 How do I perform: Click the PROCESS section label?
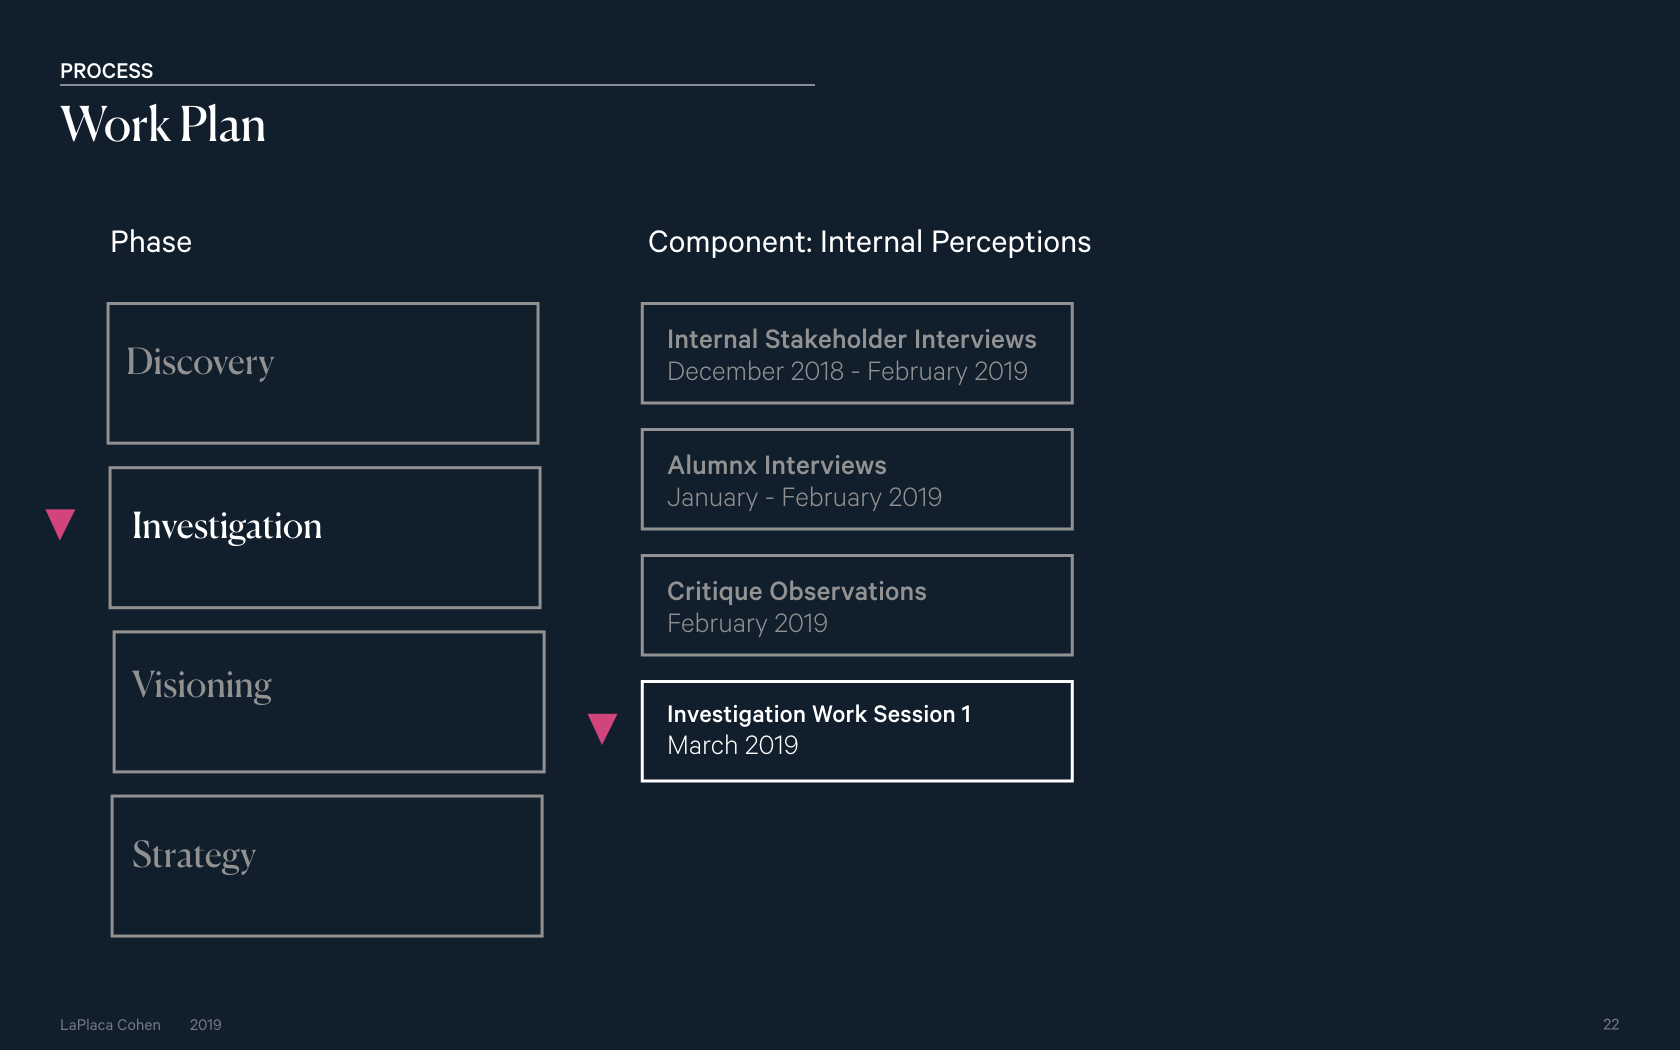[106, 71]
